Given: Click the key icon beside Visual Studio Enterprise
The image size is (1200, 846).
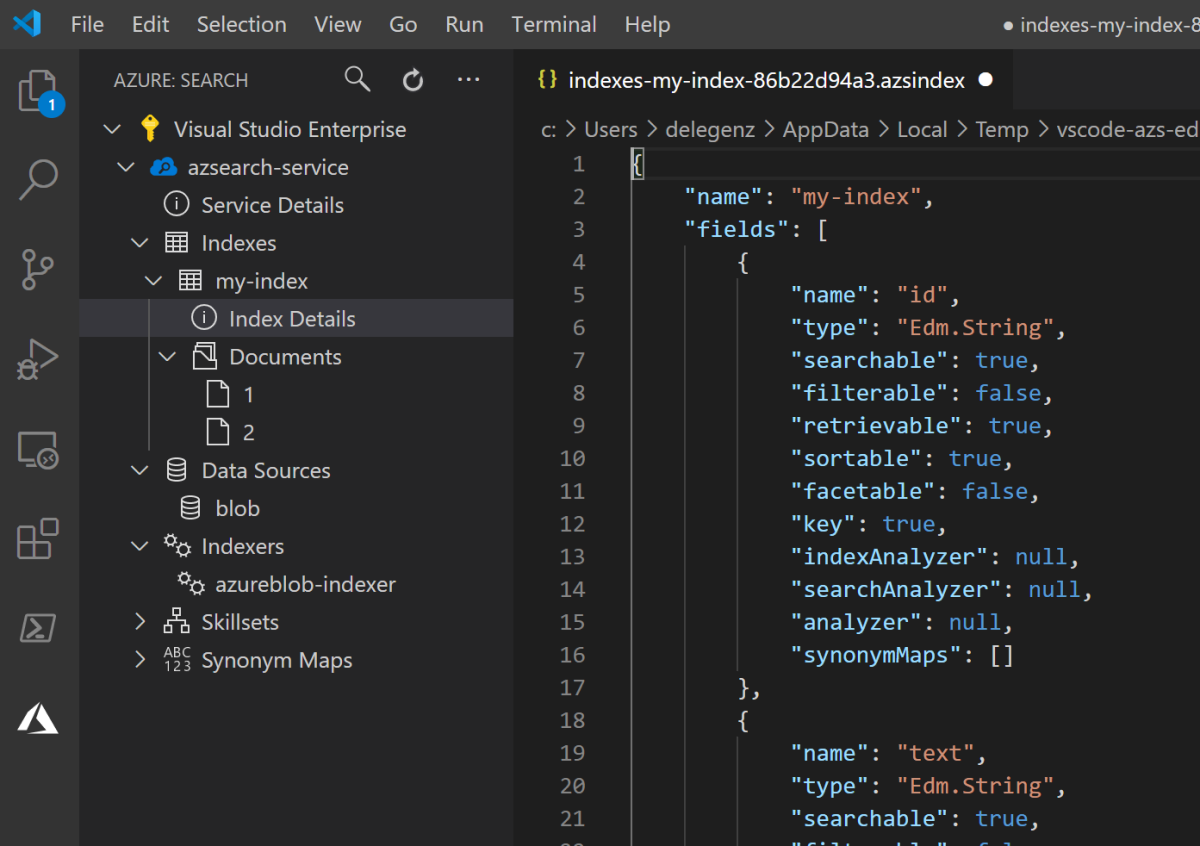Looking at the screenshot, I should point(150,129).
